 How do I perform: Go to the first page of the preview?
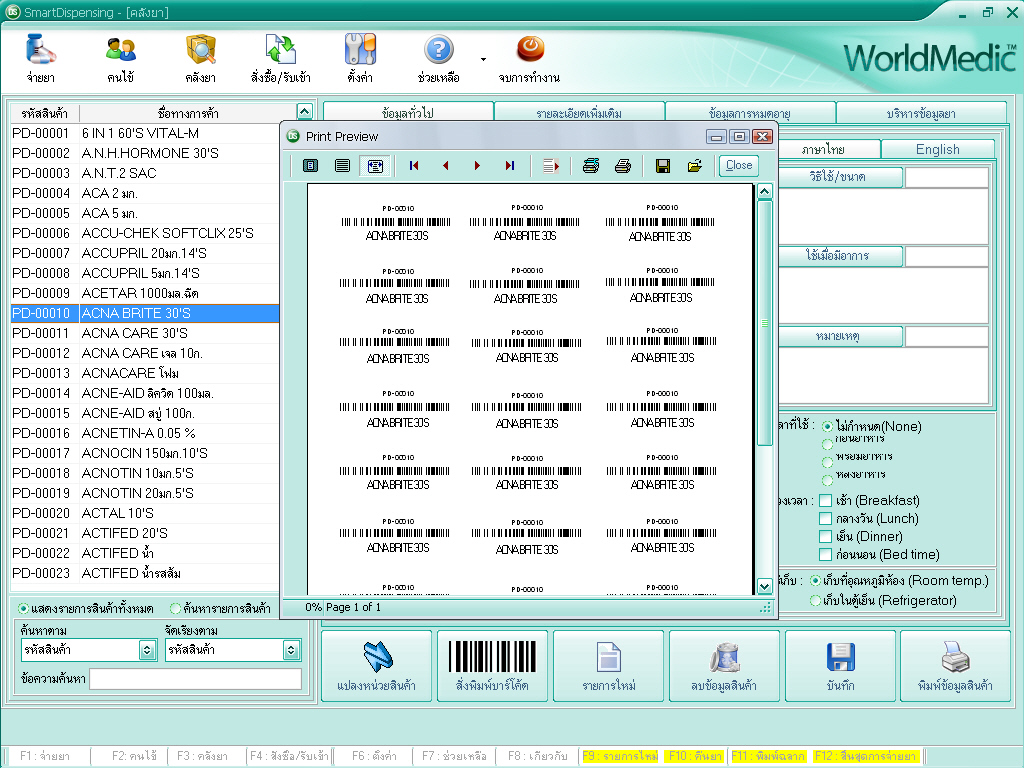coord(414,166)
